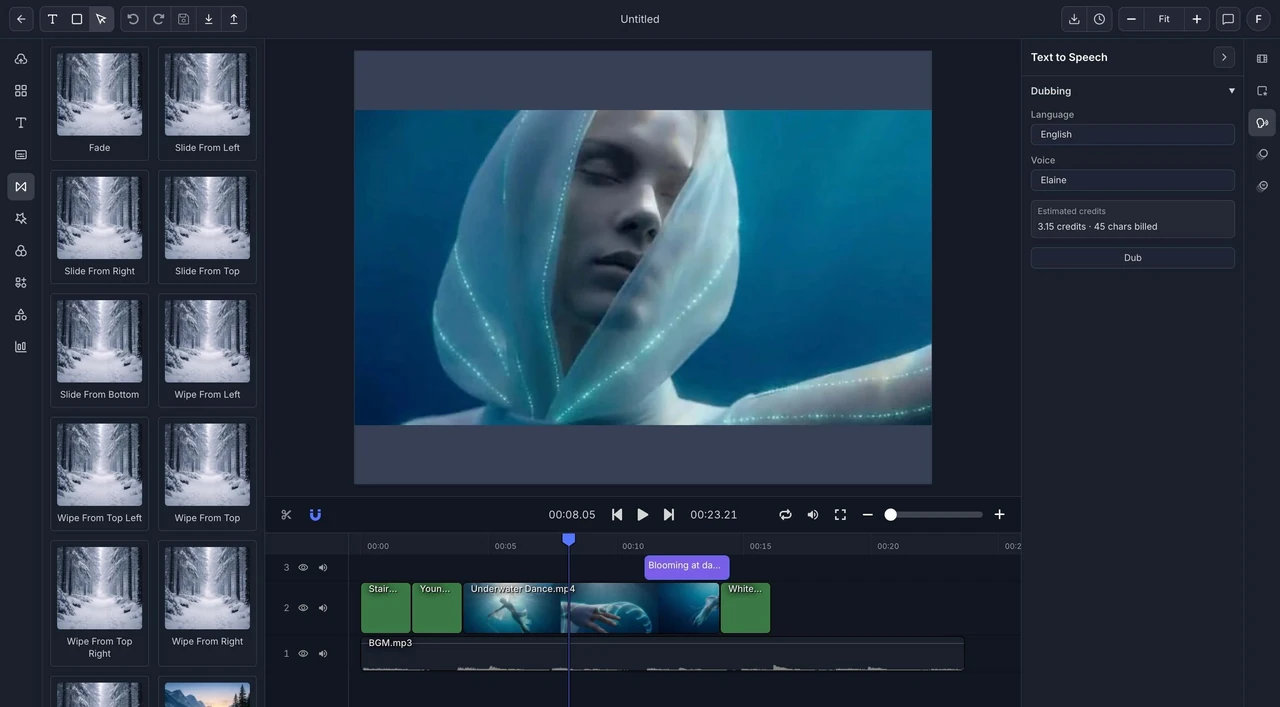Image resolution: width=1280 pixels, height=707 pixels.
Task: Select the rectangle shape tool
Action: click(x=77, y=19)
